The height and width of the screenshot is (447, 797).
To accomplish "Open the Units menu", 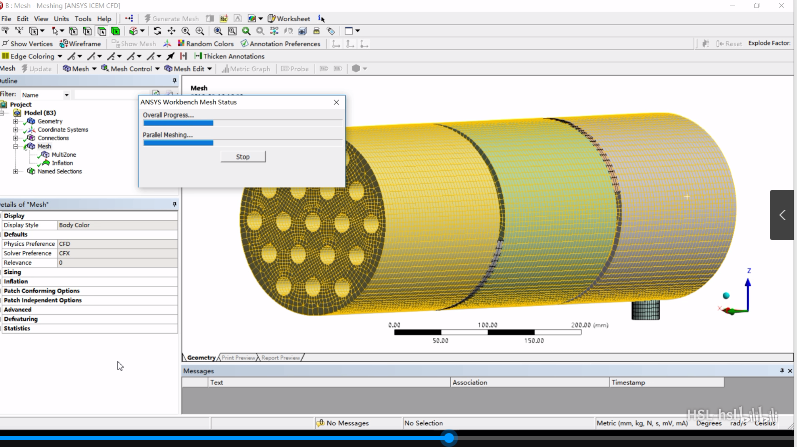I will pos(61,18).
